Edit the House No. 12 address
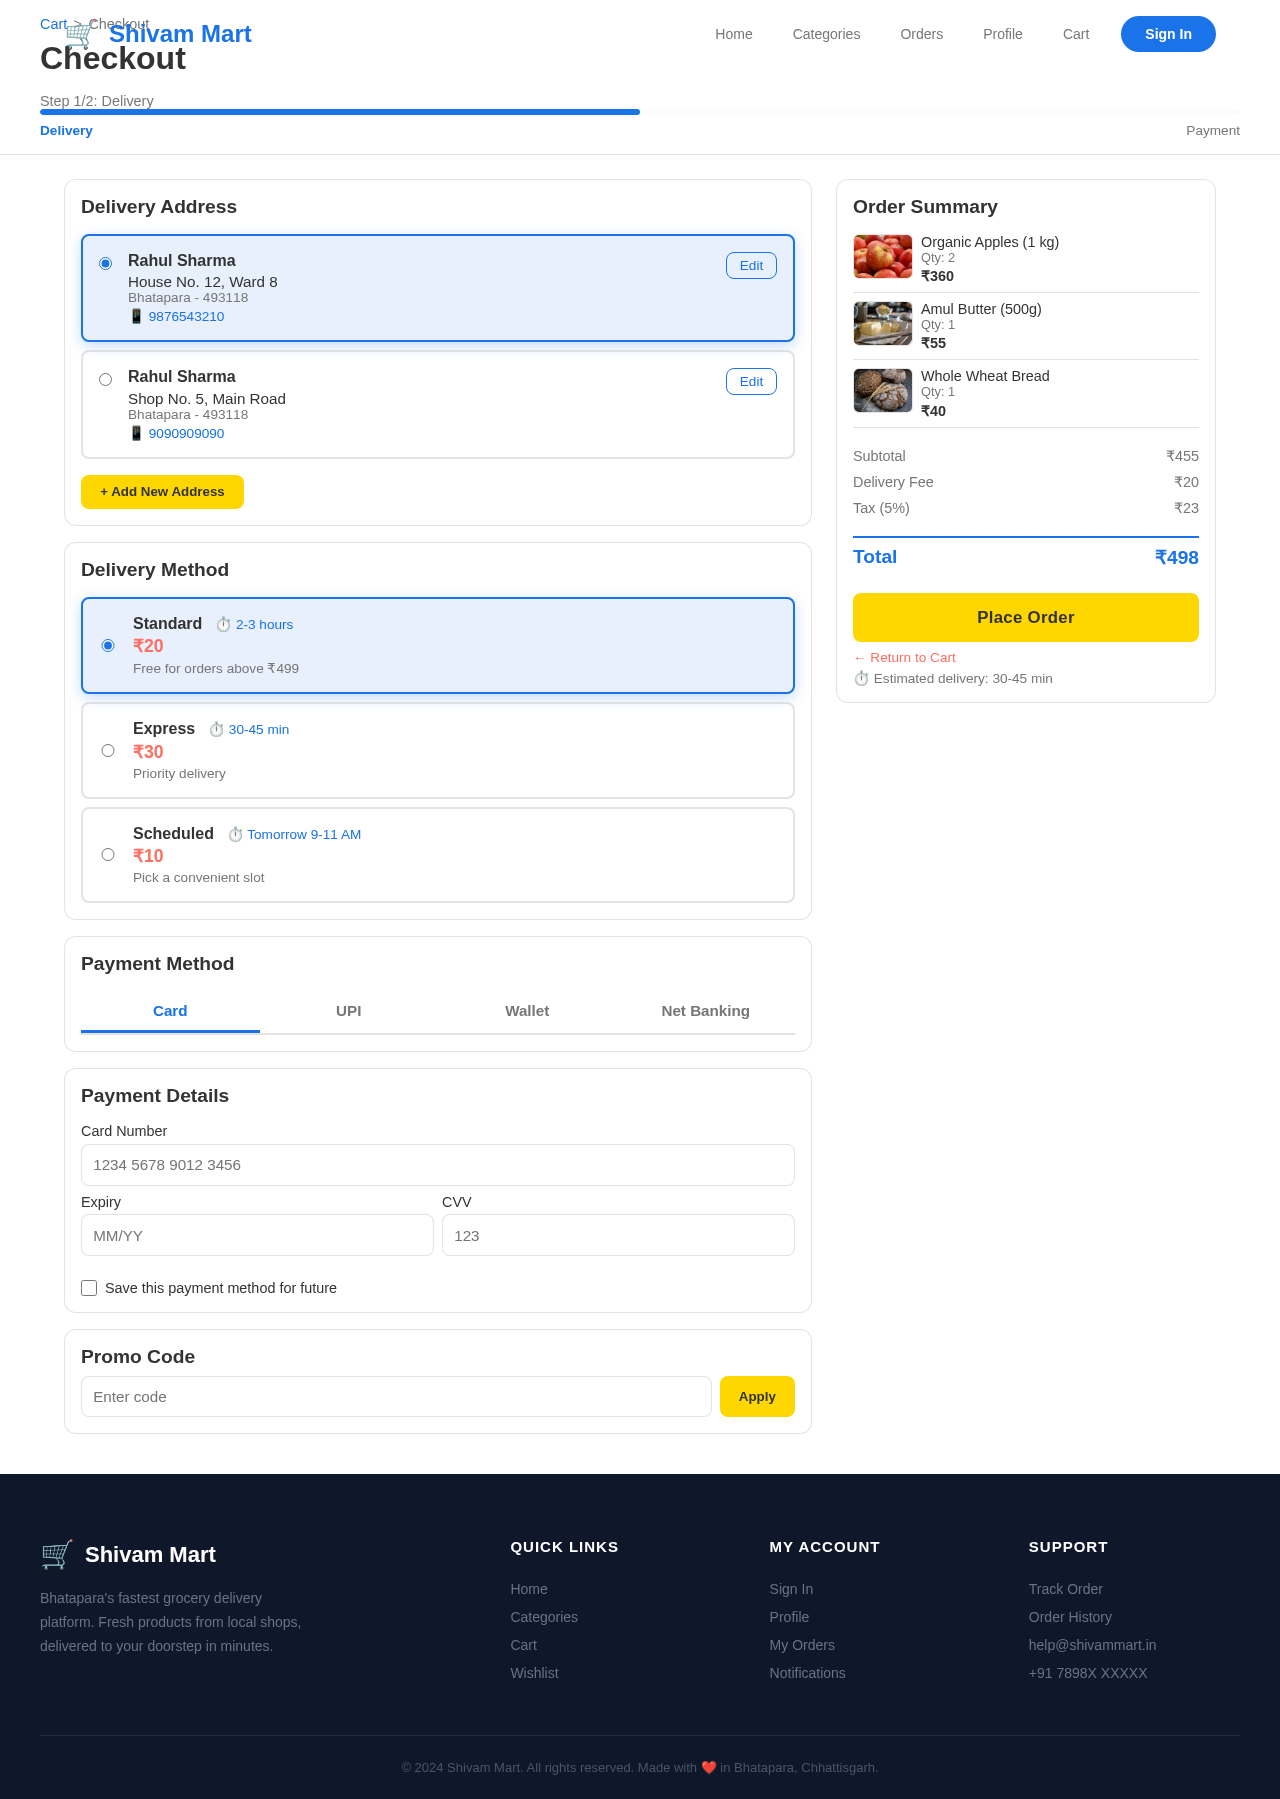 751,265
